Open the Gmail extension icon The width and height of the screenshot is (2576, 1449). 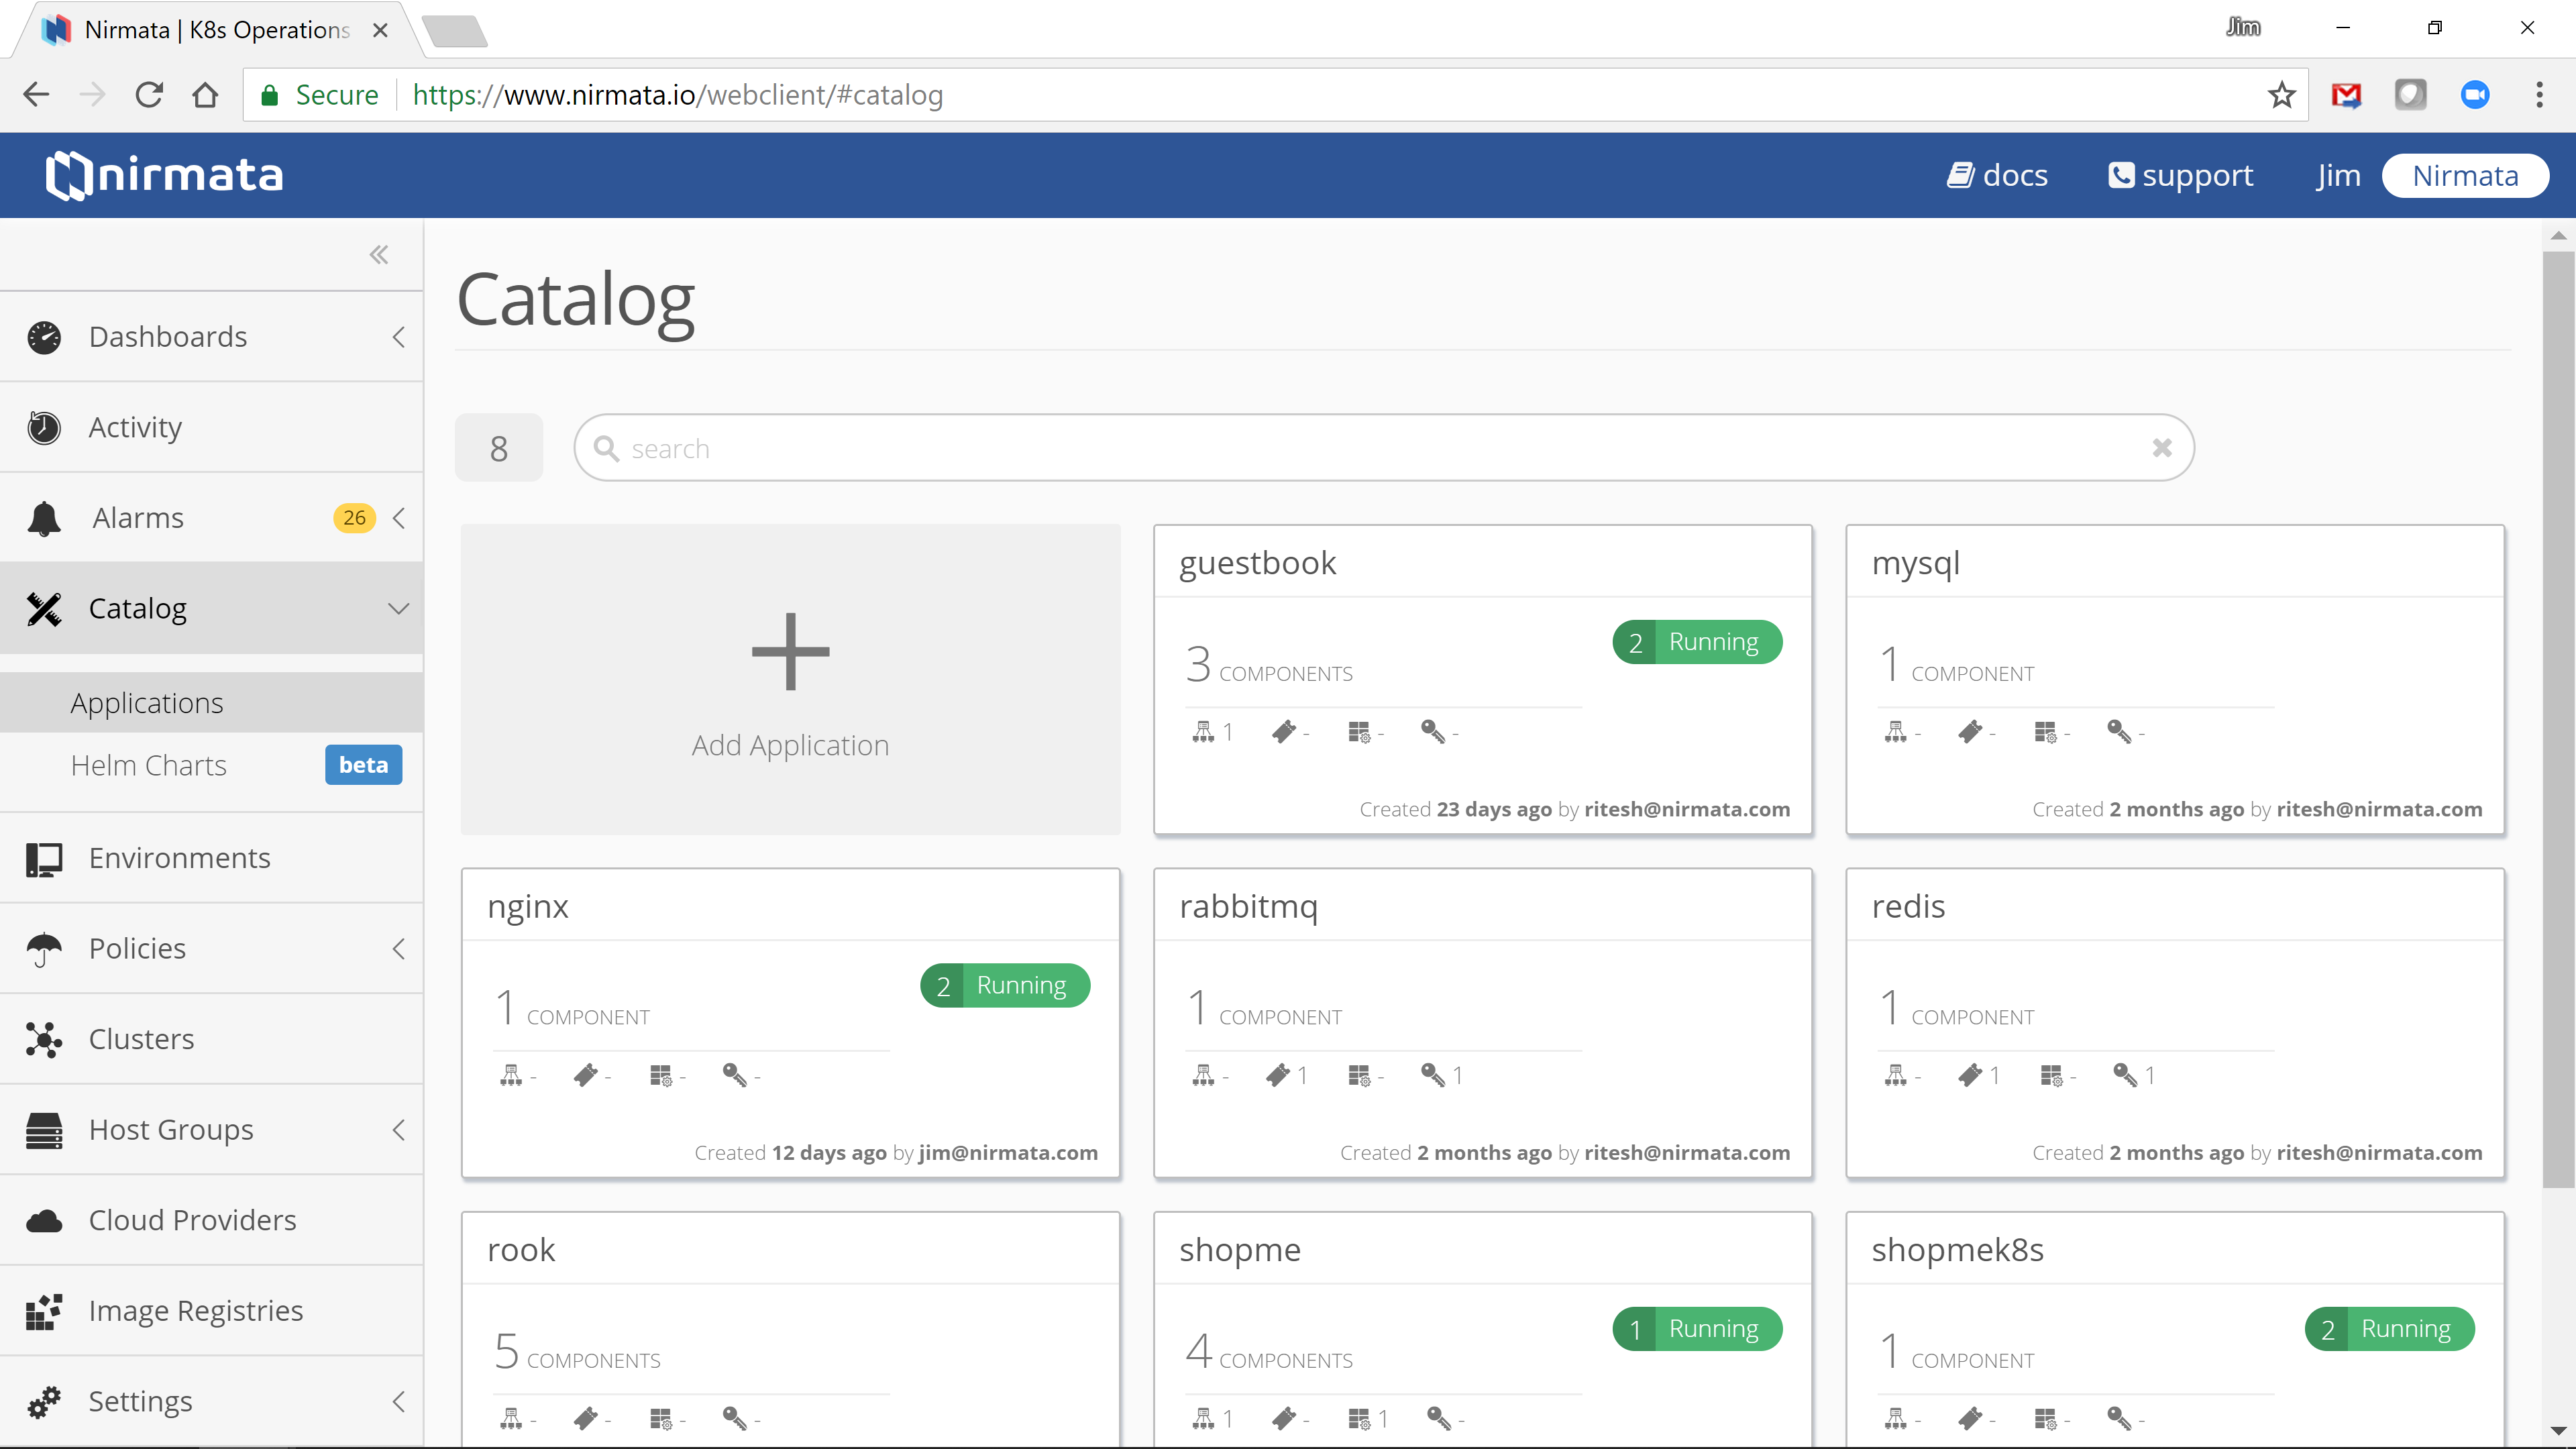point(2346,95)
